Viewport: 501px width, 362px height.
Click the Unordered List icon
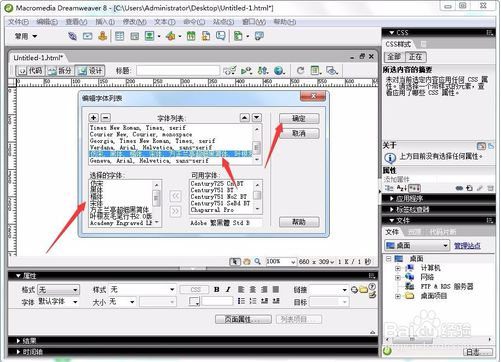(x=241, y=301)
